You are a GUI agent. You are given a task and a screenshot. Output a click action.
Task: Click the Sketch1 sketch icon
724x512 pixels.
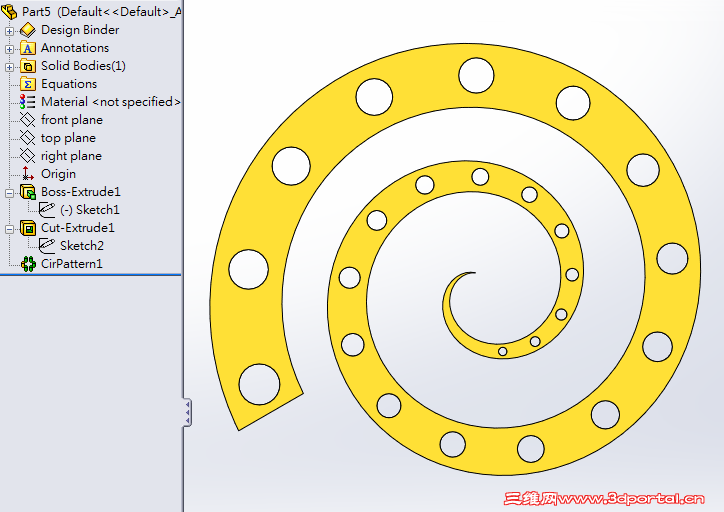tap(47, 210)
